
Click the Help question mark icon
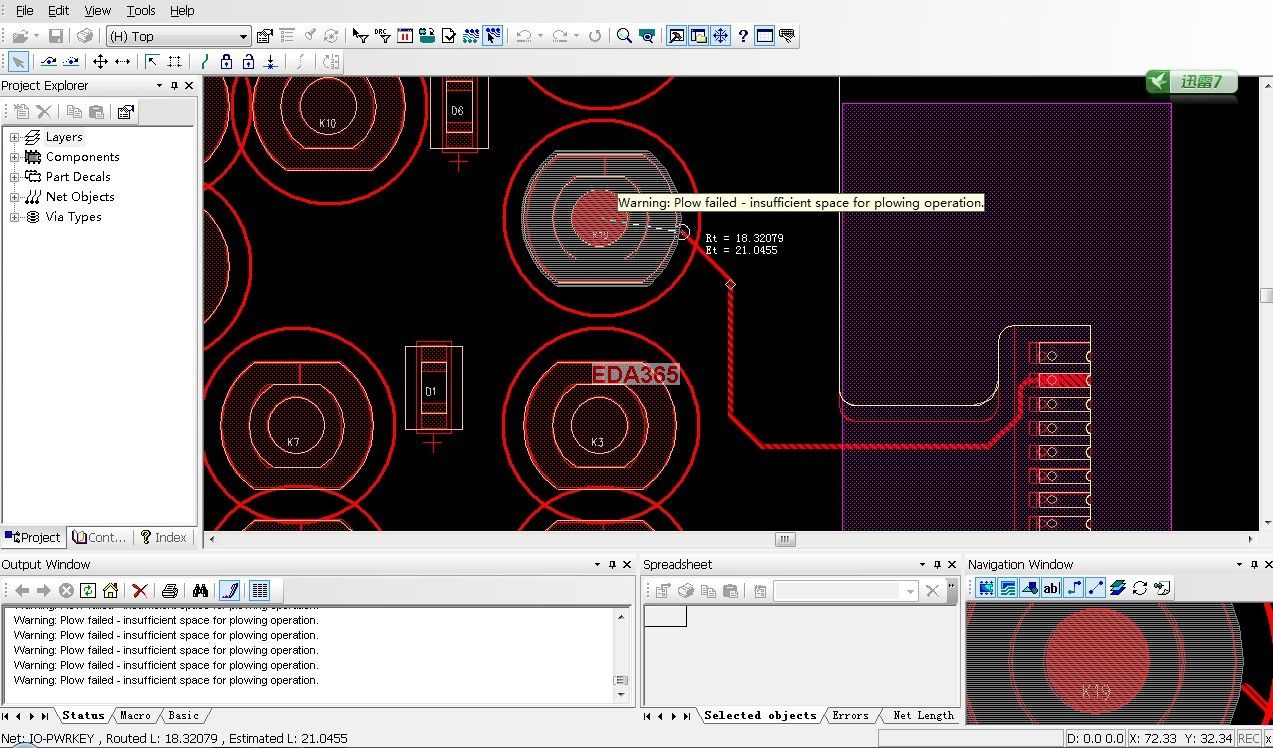743,36
